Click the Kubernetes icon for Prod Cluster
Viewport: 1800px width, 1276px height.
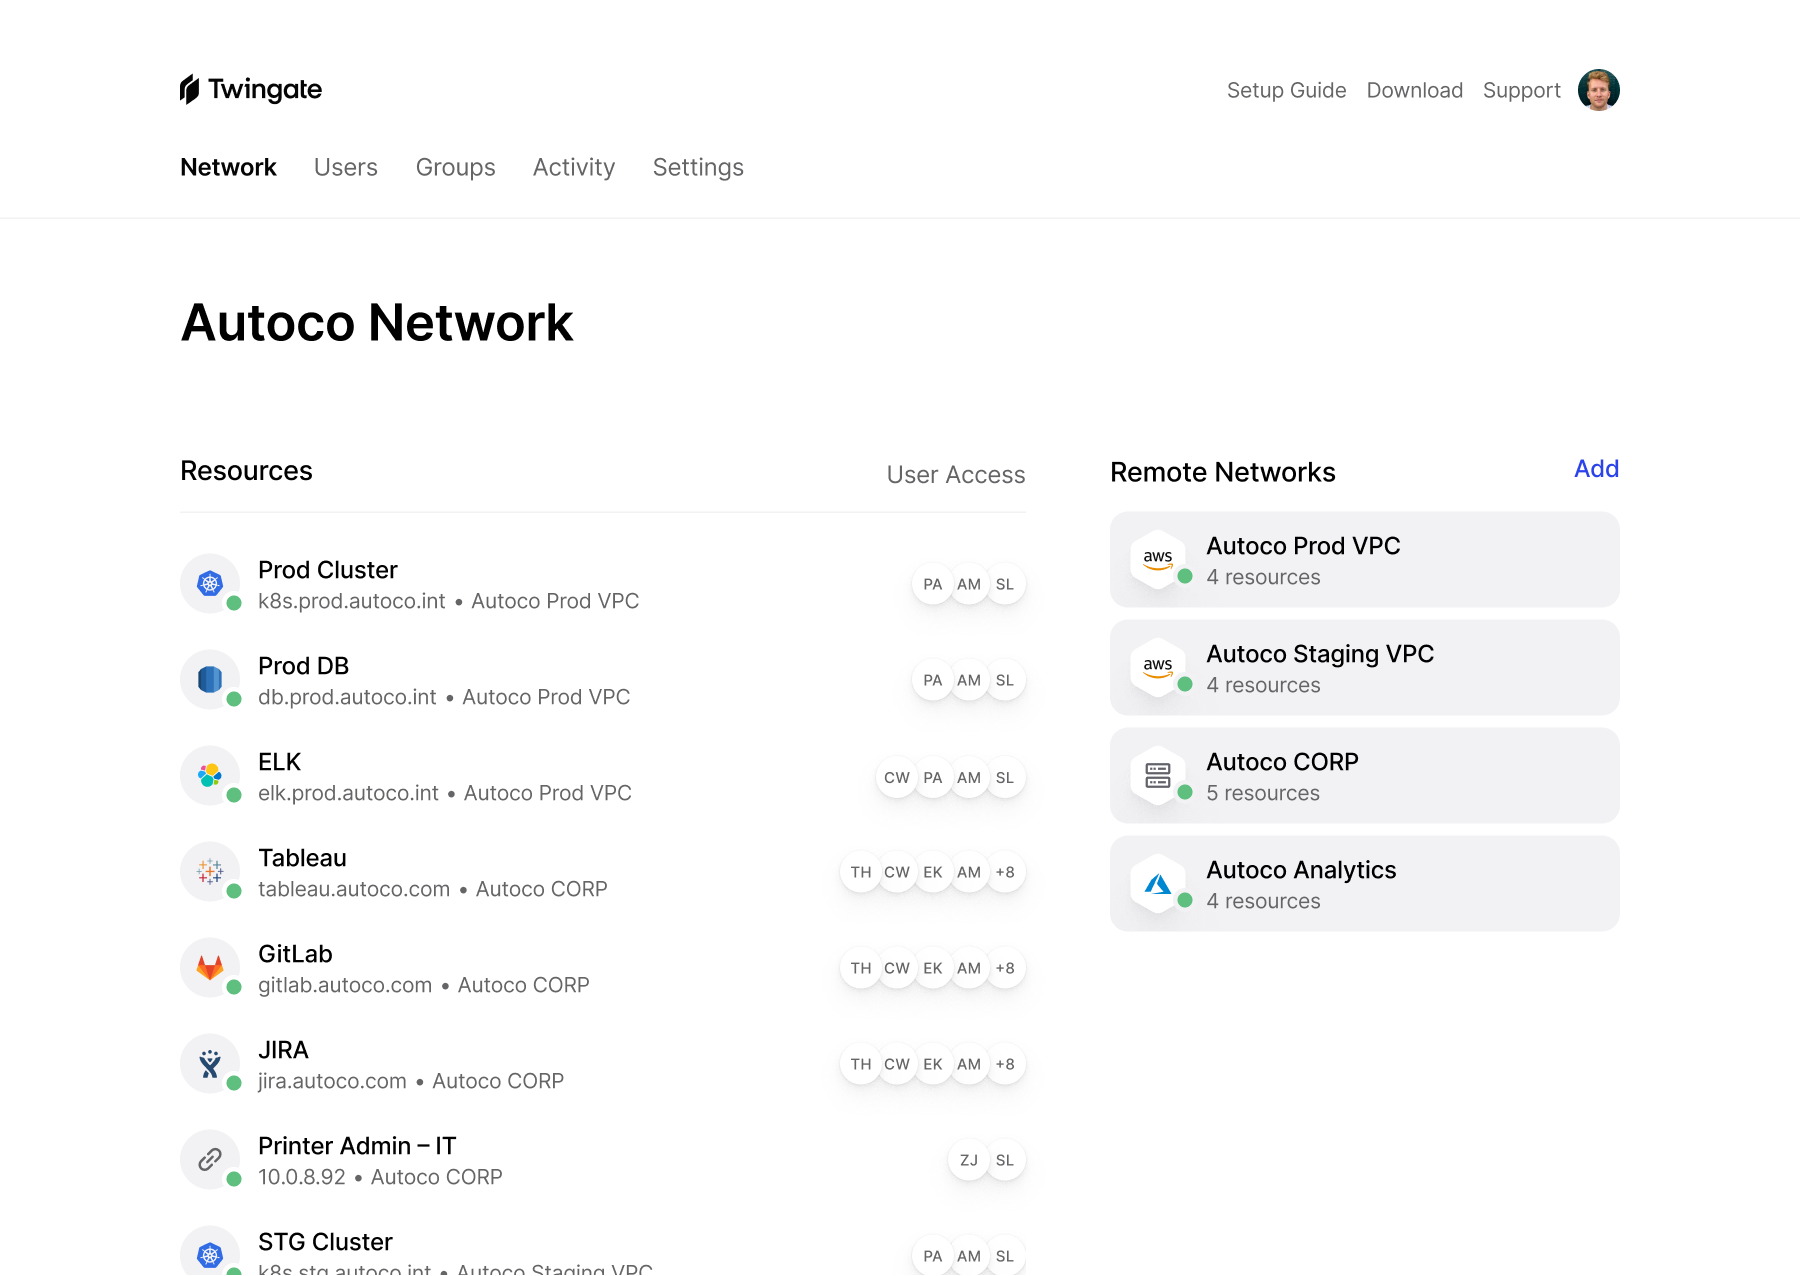pyautogui.click(x=210, y=583)
